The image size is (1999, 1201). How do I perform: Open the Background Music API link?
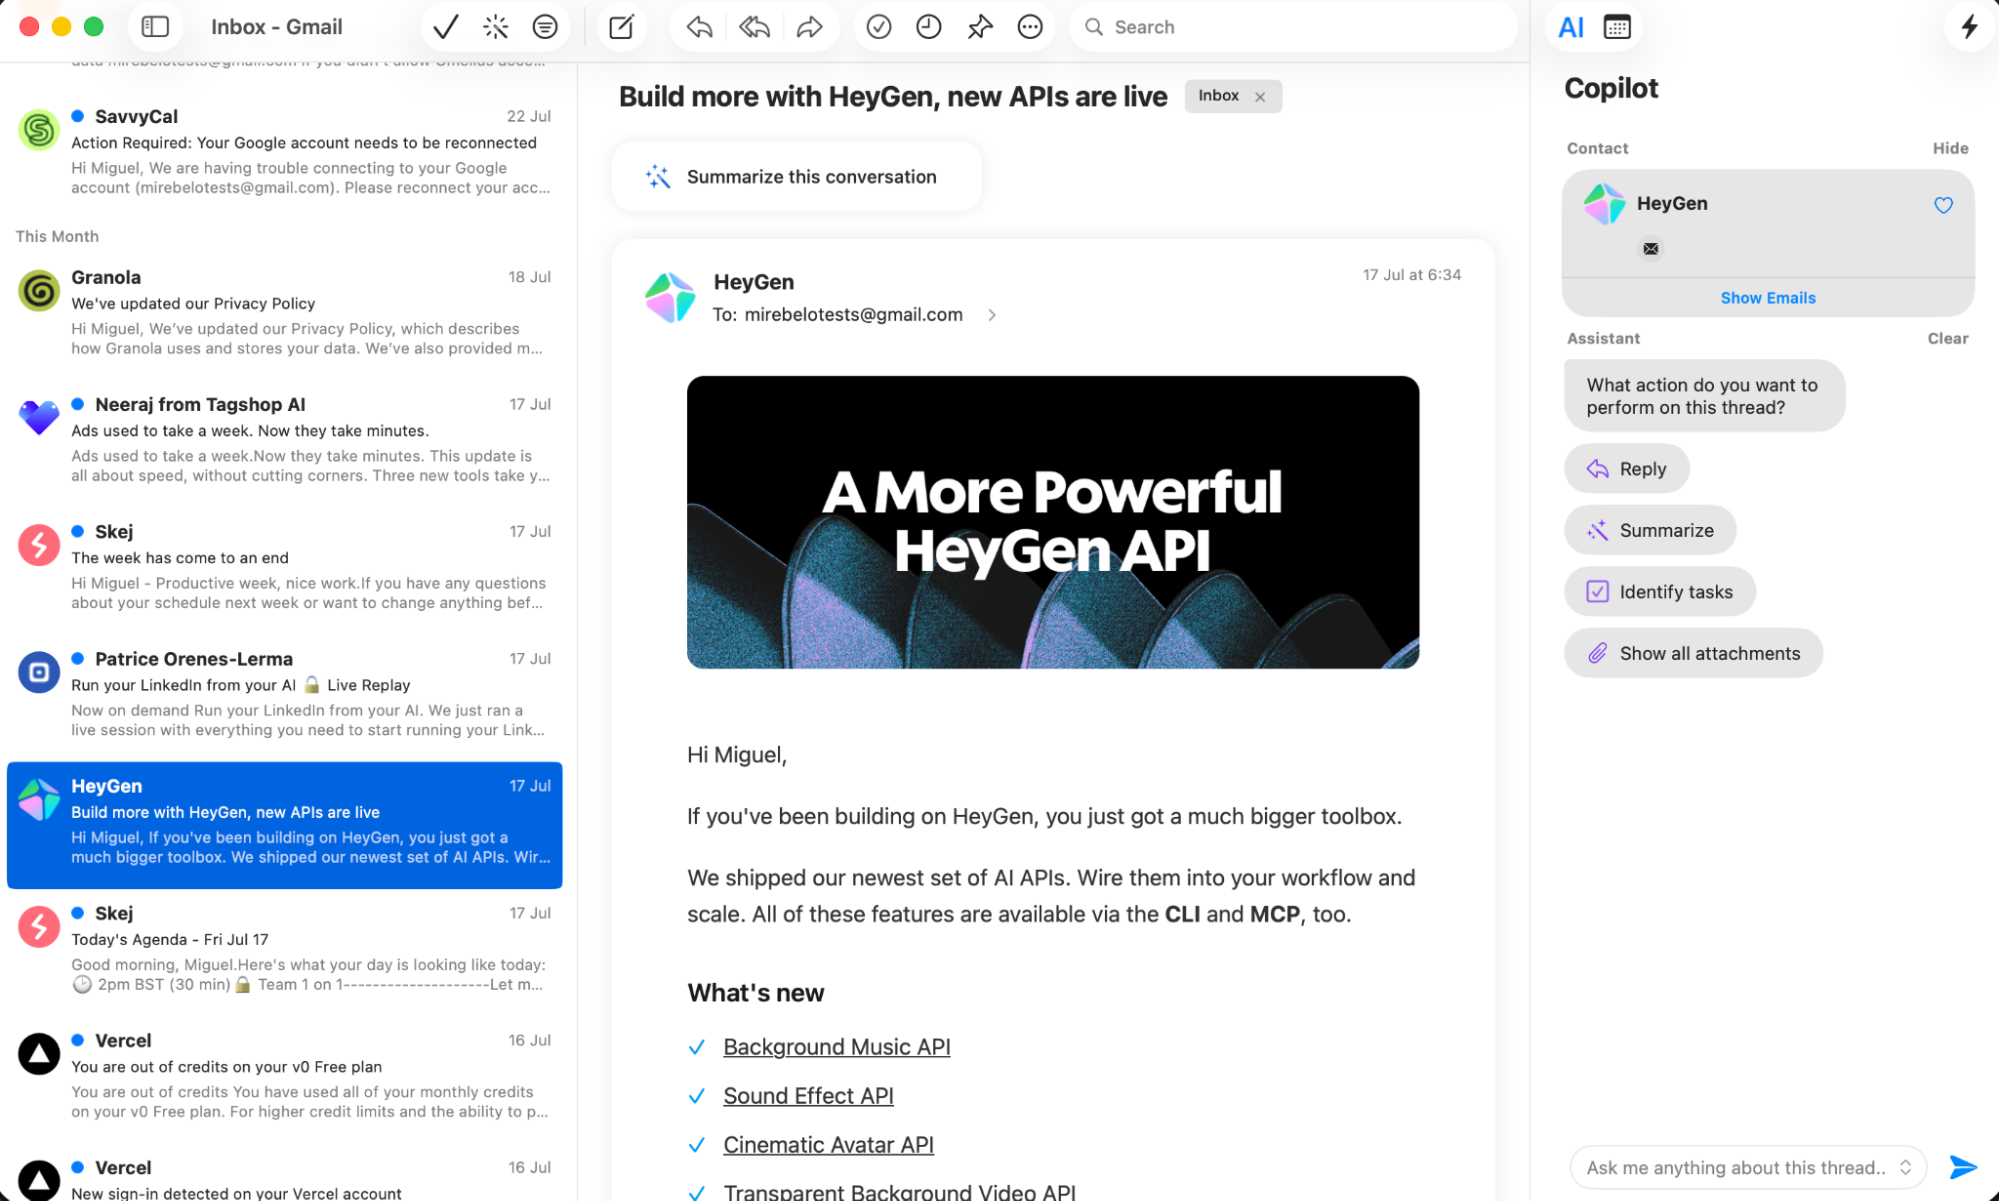pyautogui.click(x=836, y=1047)
